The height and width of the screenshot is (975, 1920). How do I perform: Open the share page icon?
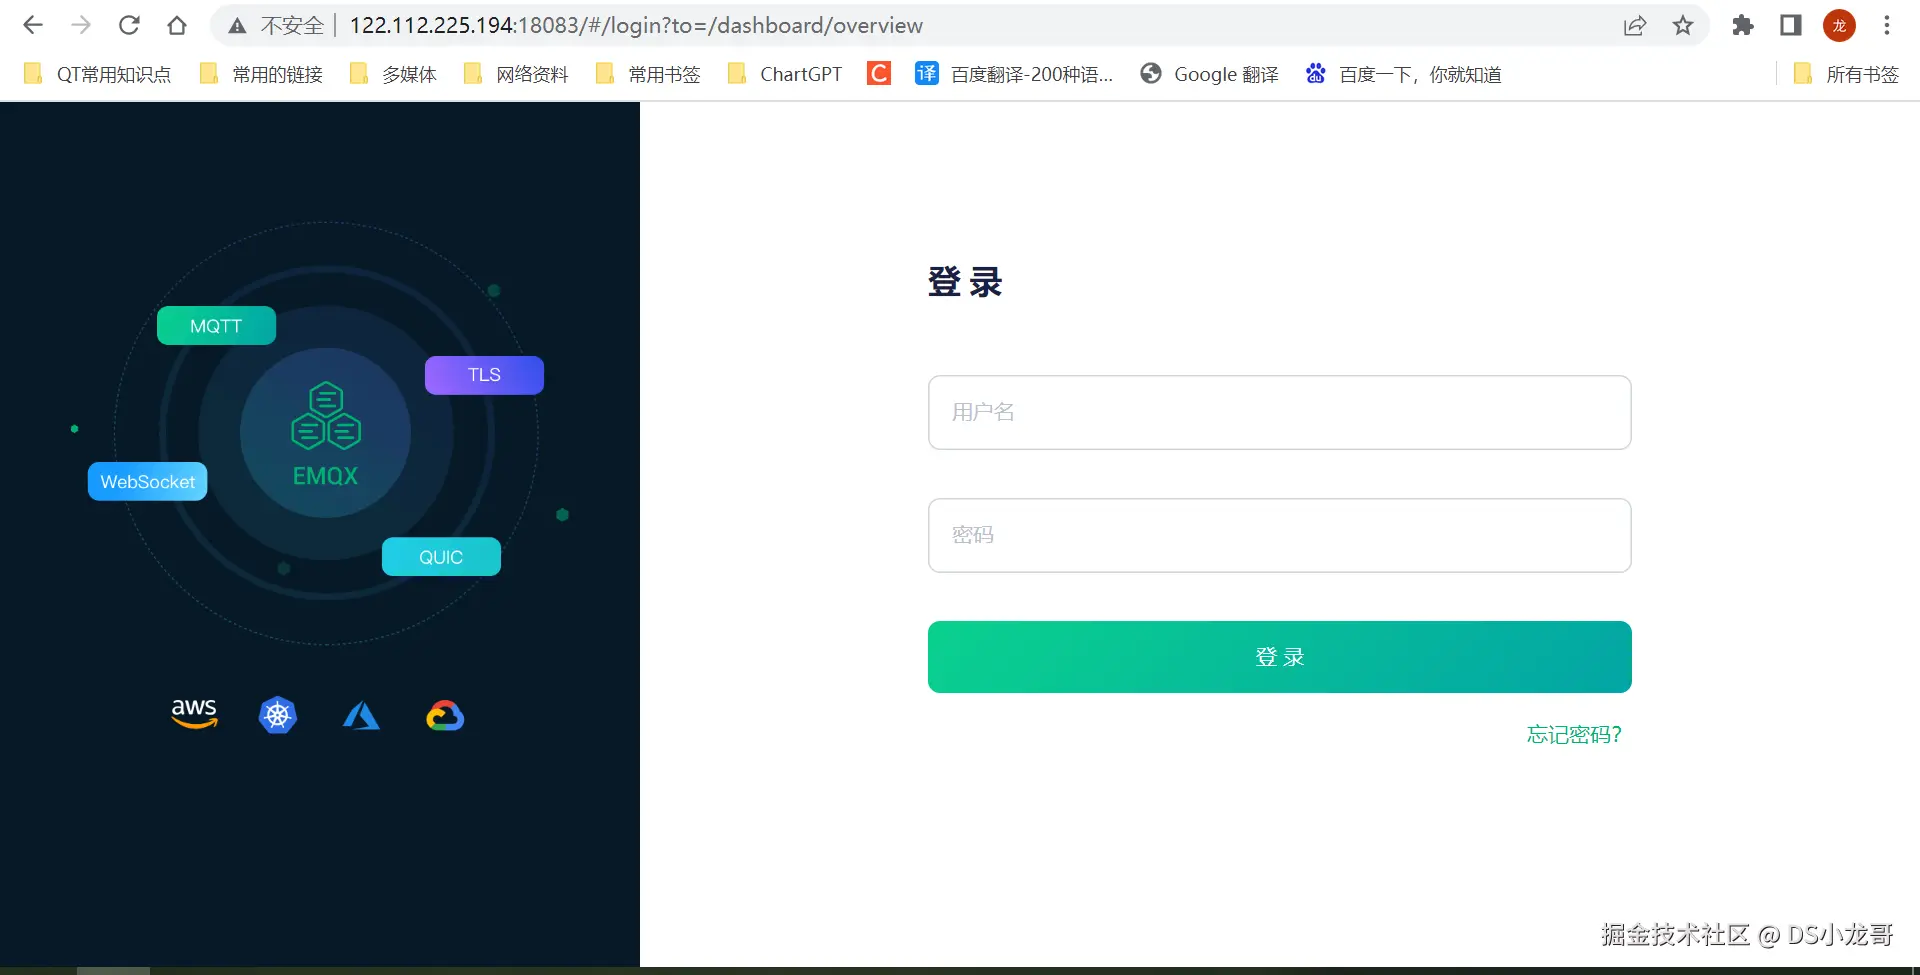(x=1635, y=25)
